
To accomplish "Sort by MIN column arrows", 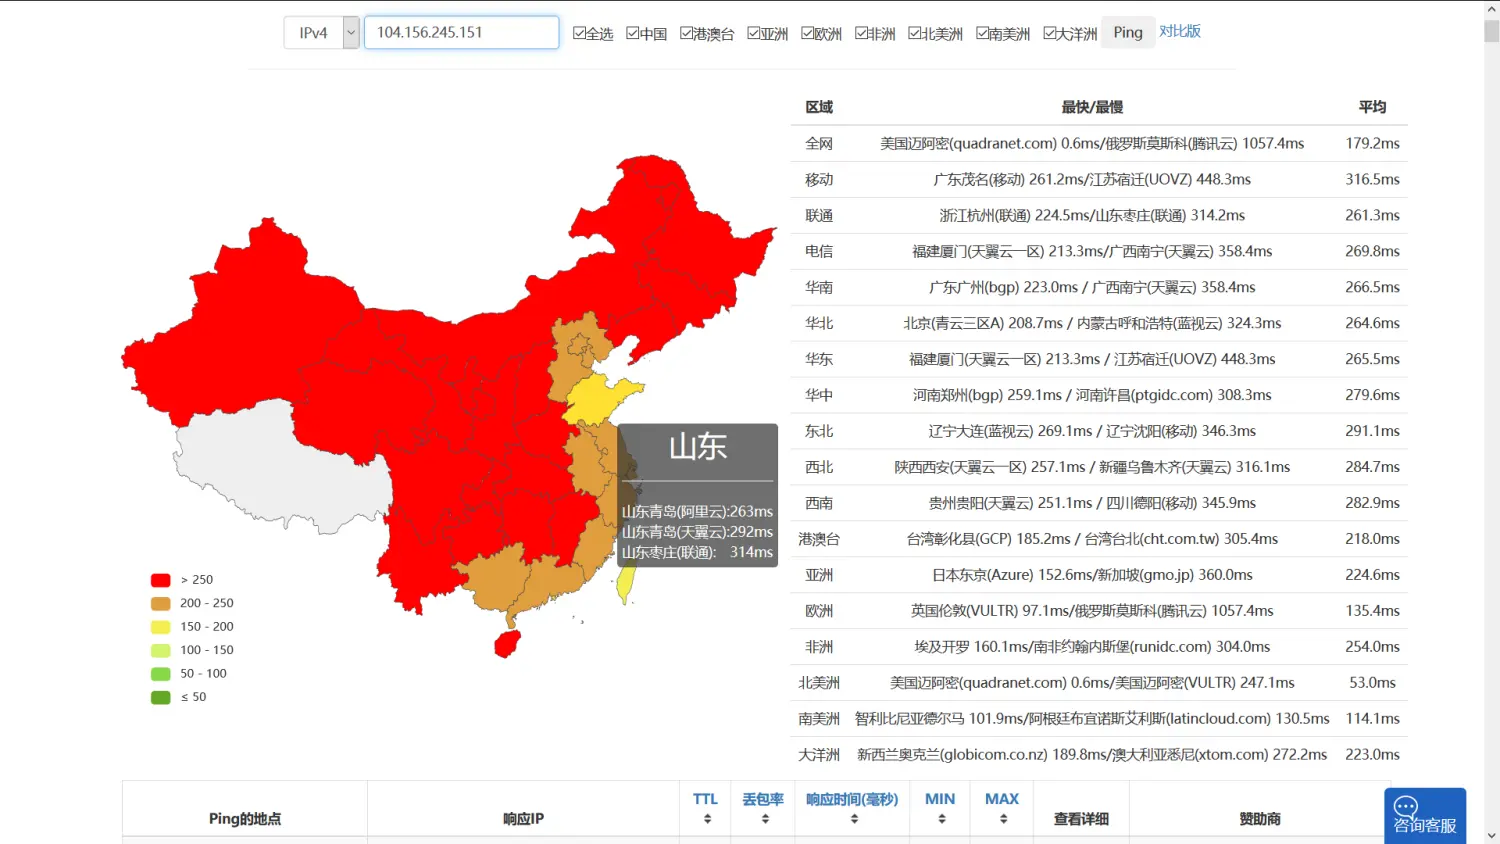I will pyautogui.click(x=940, y=819).
